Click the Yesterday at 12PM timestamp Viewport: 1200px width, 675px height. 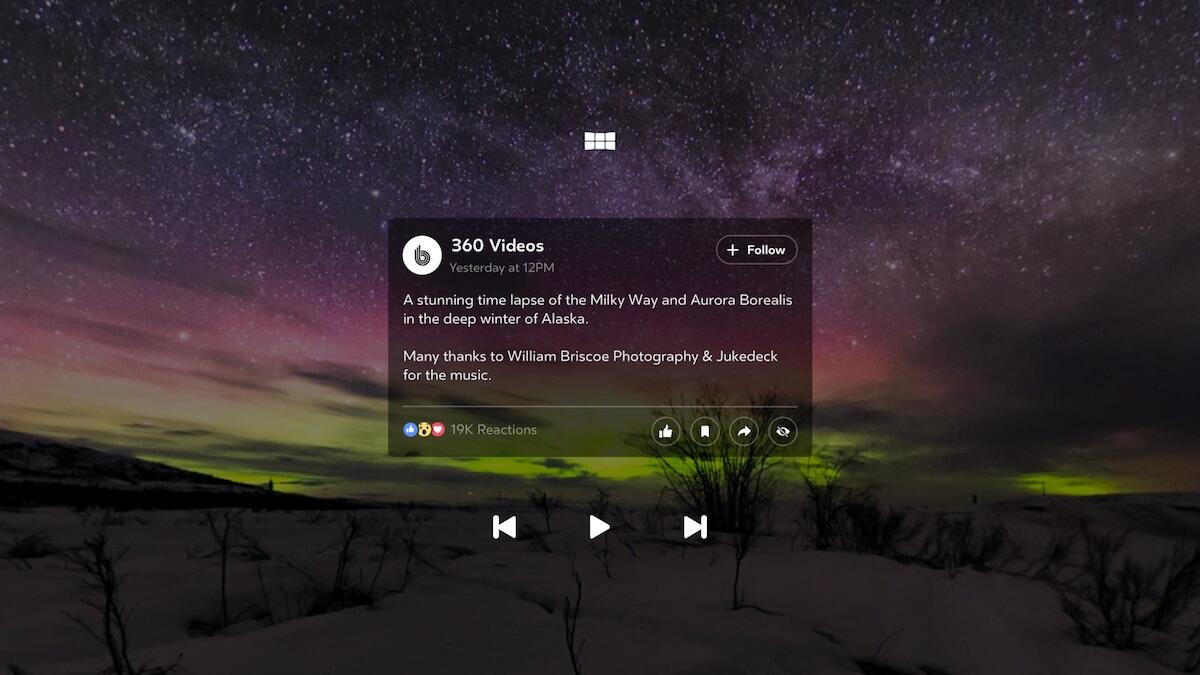point(501,268)
